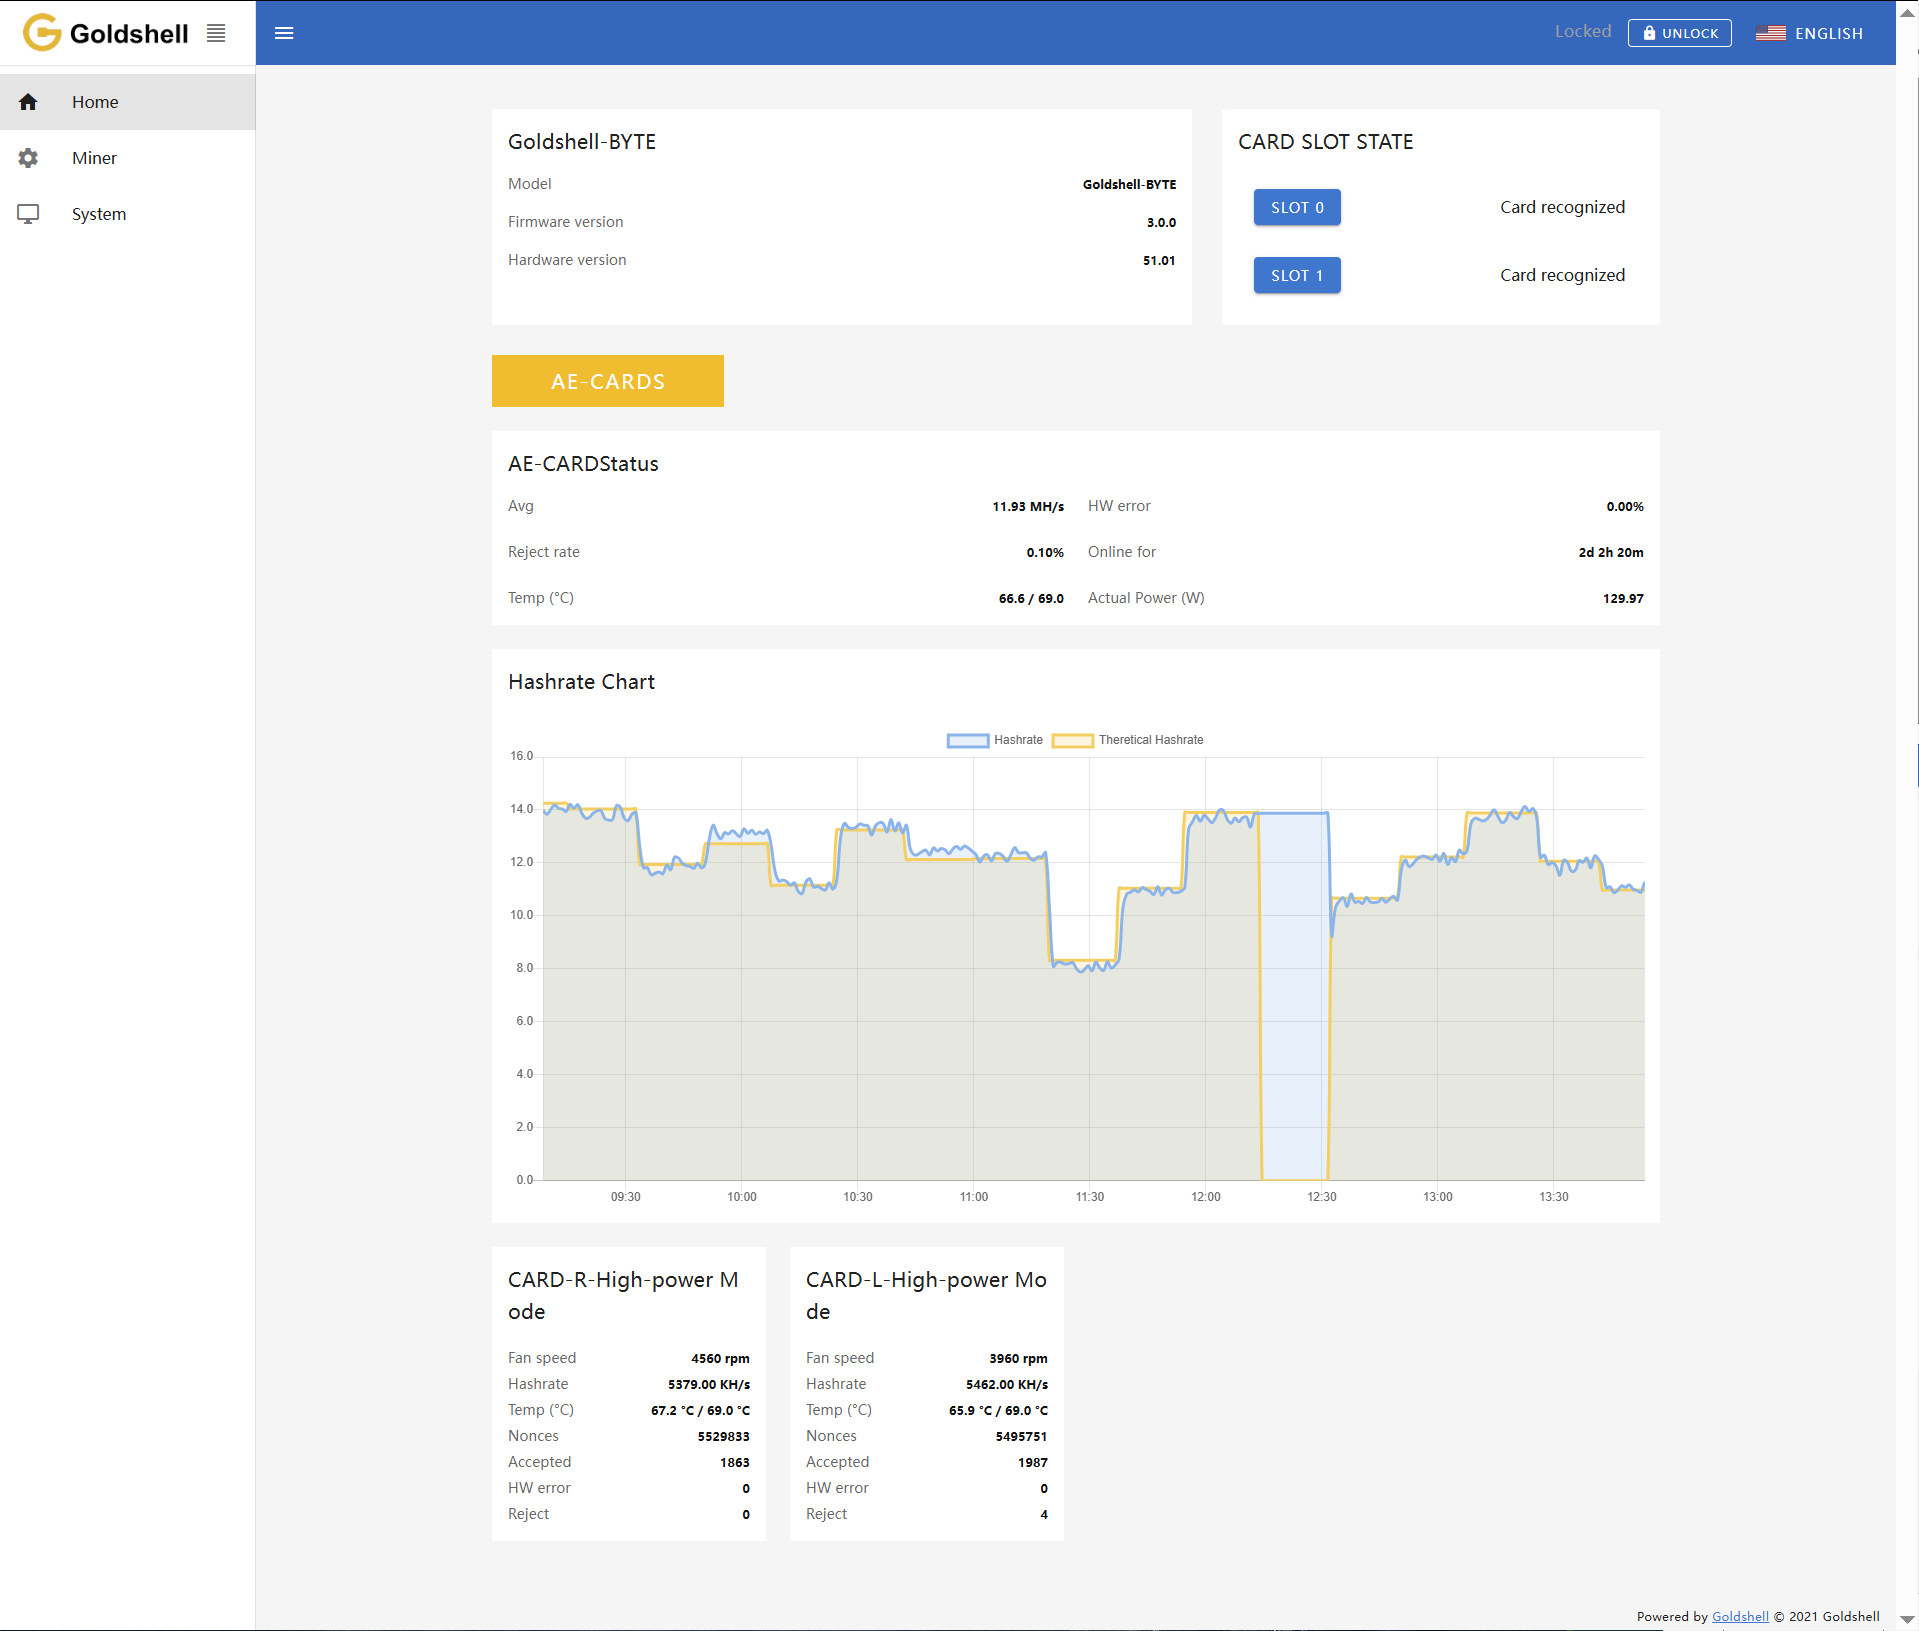The image size is (1919, 1631).
Task: Select the SLOT 1 button
Action: (1297, 275)
